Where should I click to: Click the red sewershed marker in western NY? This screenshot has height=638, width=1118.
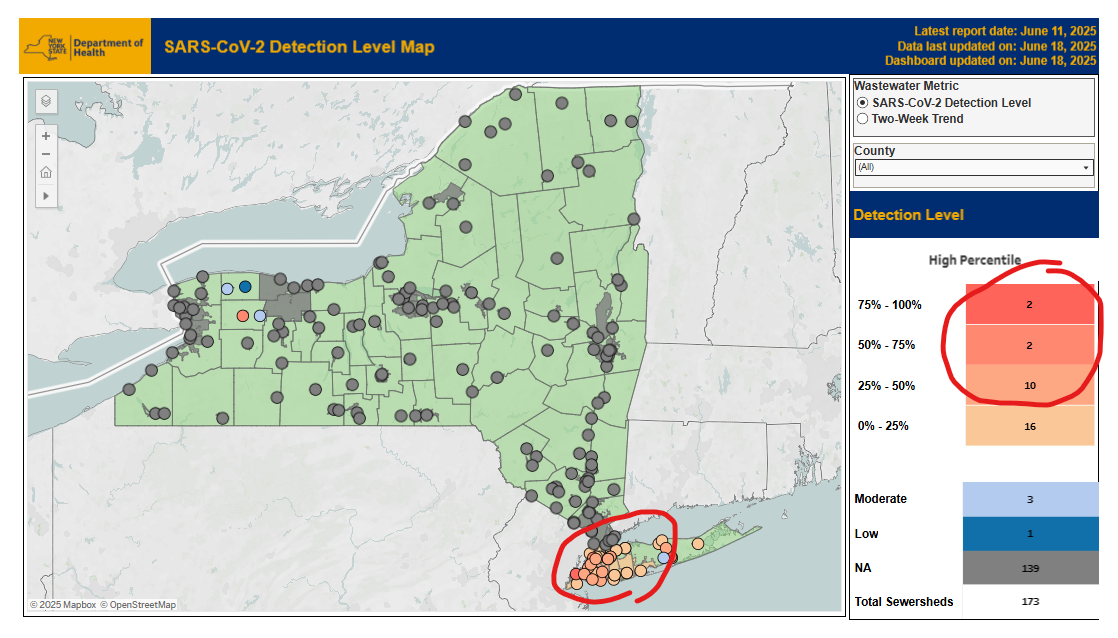tap(242, 316)
